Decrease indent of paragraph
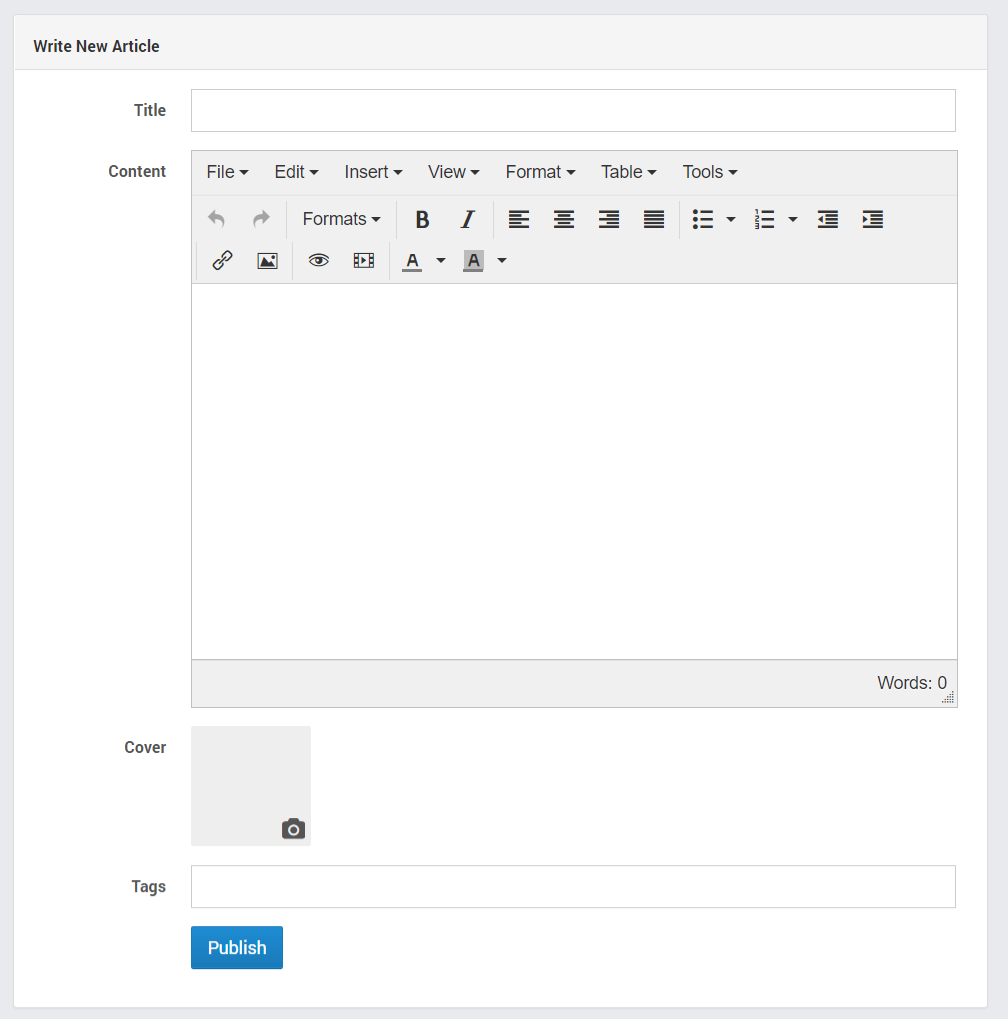1008x1019 pixels. [x=827, y=219]
